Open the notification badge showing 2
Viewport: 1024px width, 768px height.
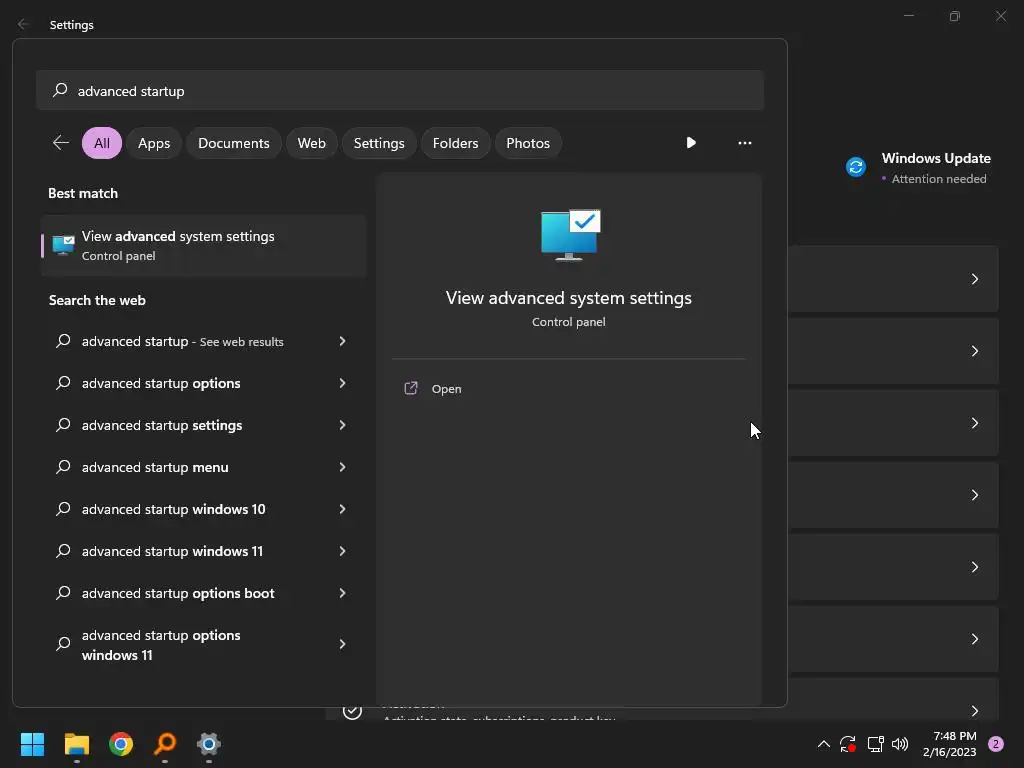tap(996, 744)
